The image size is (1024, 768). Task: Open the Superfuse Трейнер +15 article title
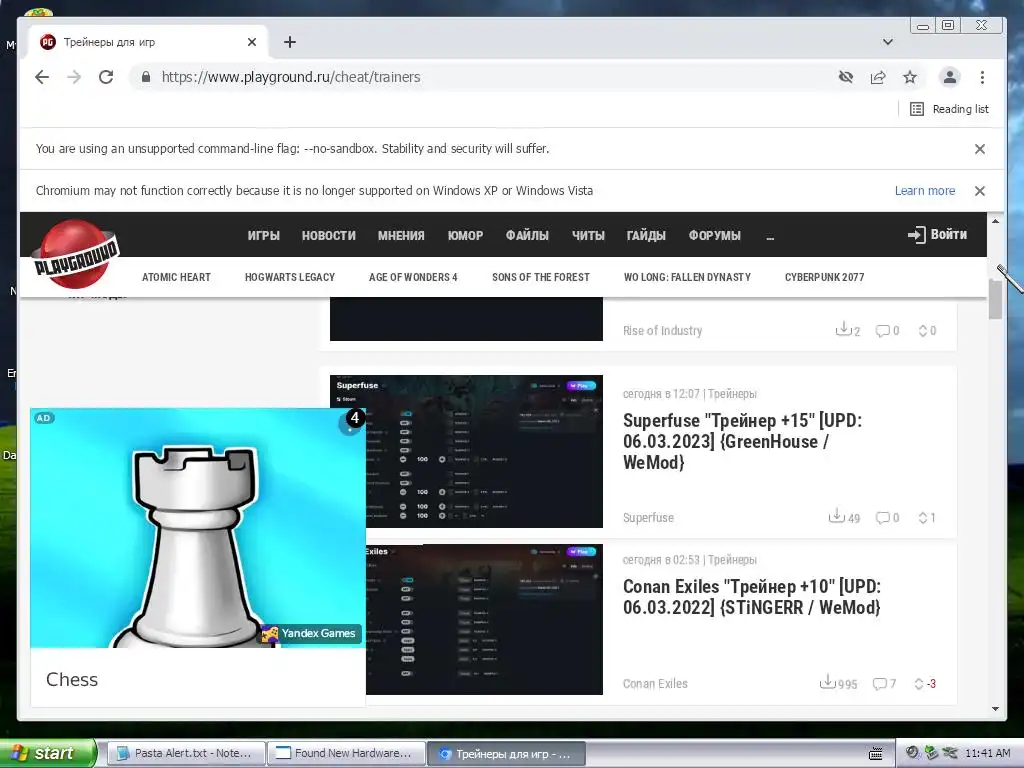click(x=742, y=441)
